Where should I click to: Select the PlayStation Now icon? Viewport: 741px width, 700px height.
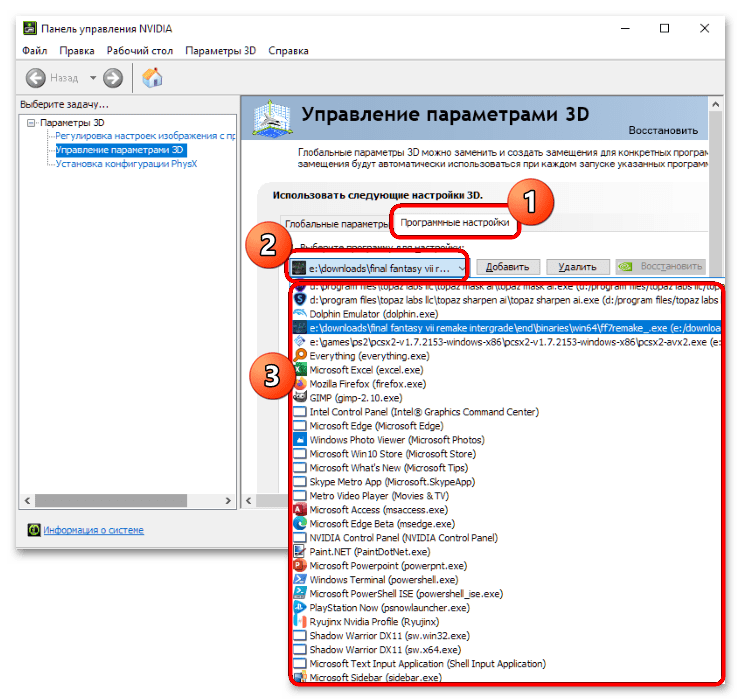click(x=300, y=607)
